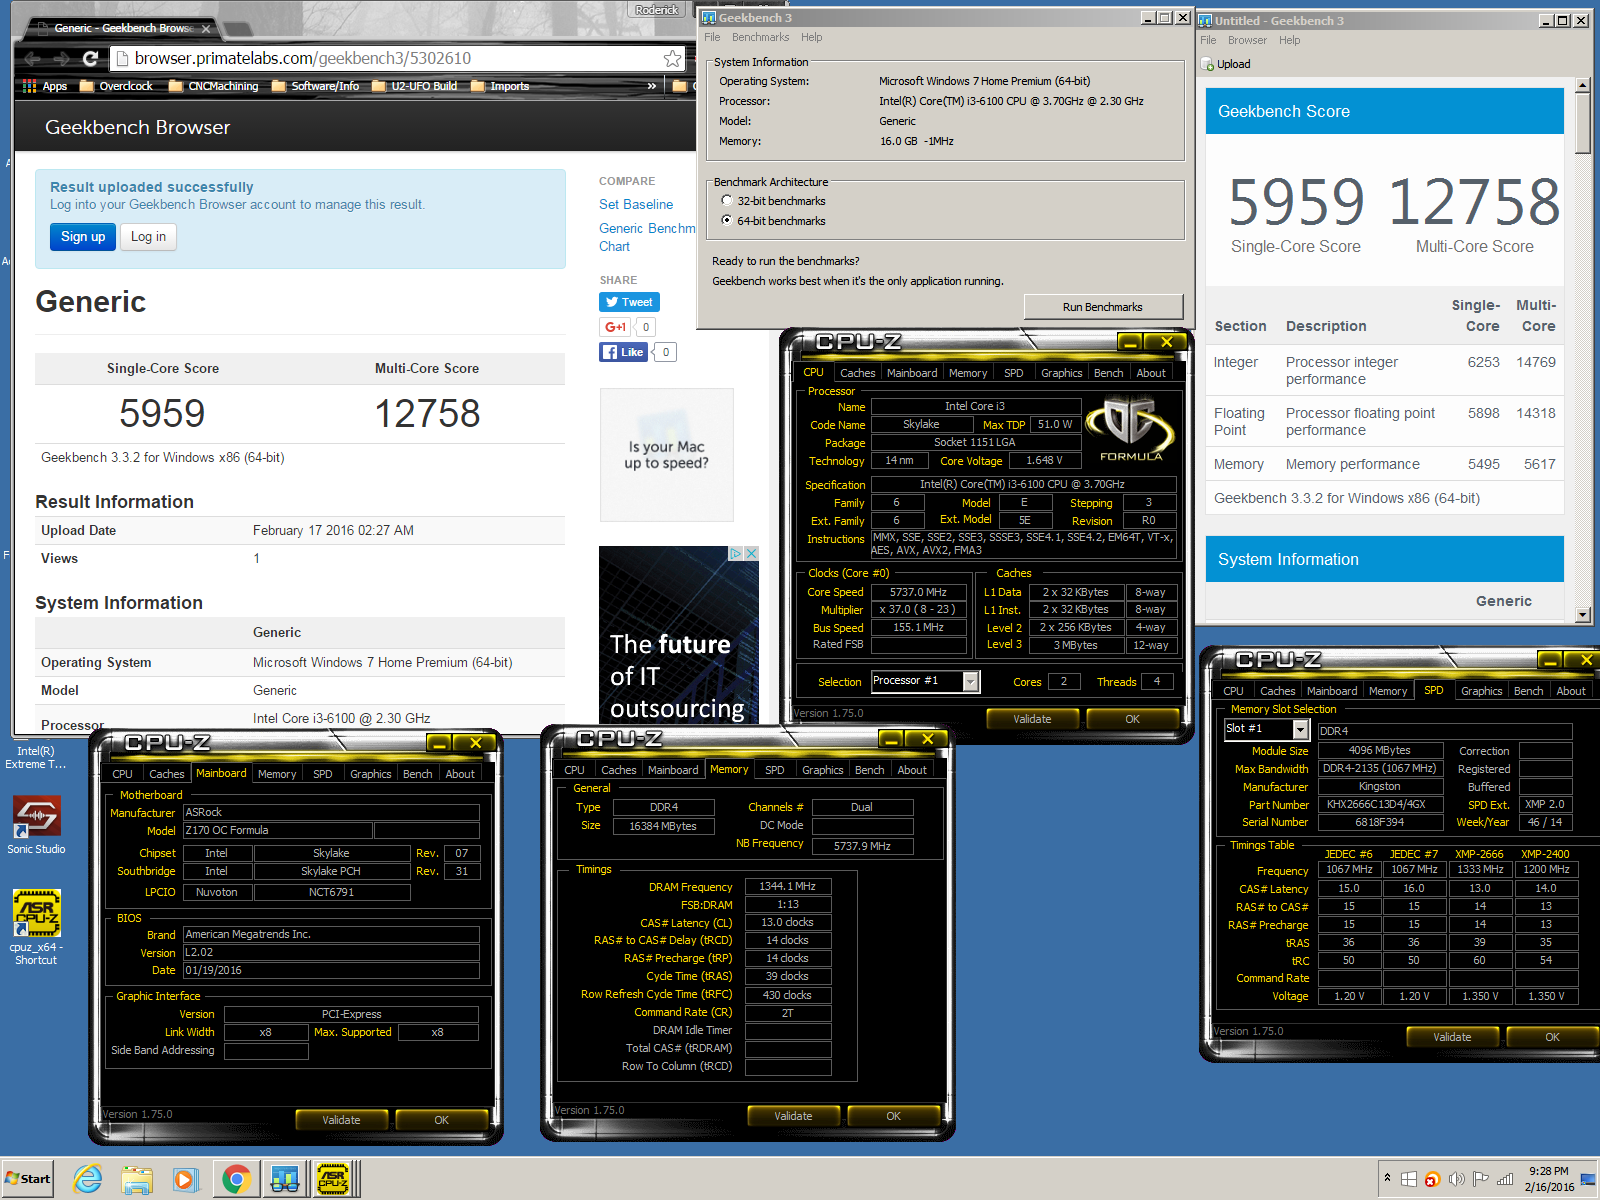Go forward in Chrome browser
The image size is (1600, 1200).
coord(61,59)
